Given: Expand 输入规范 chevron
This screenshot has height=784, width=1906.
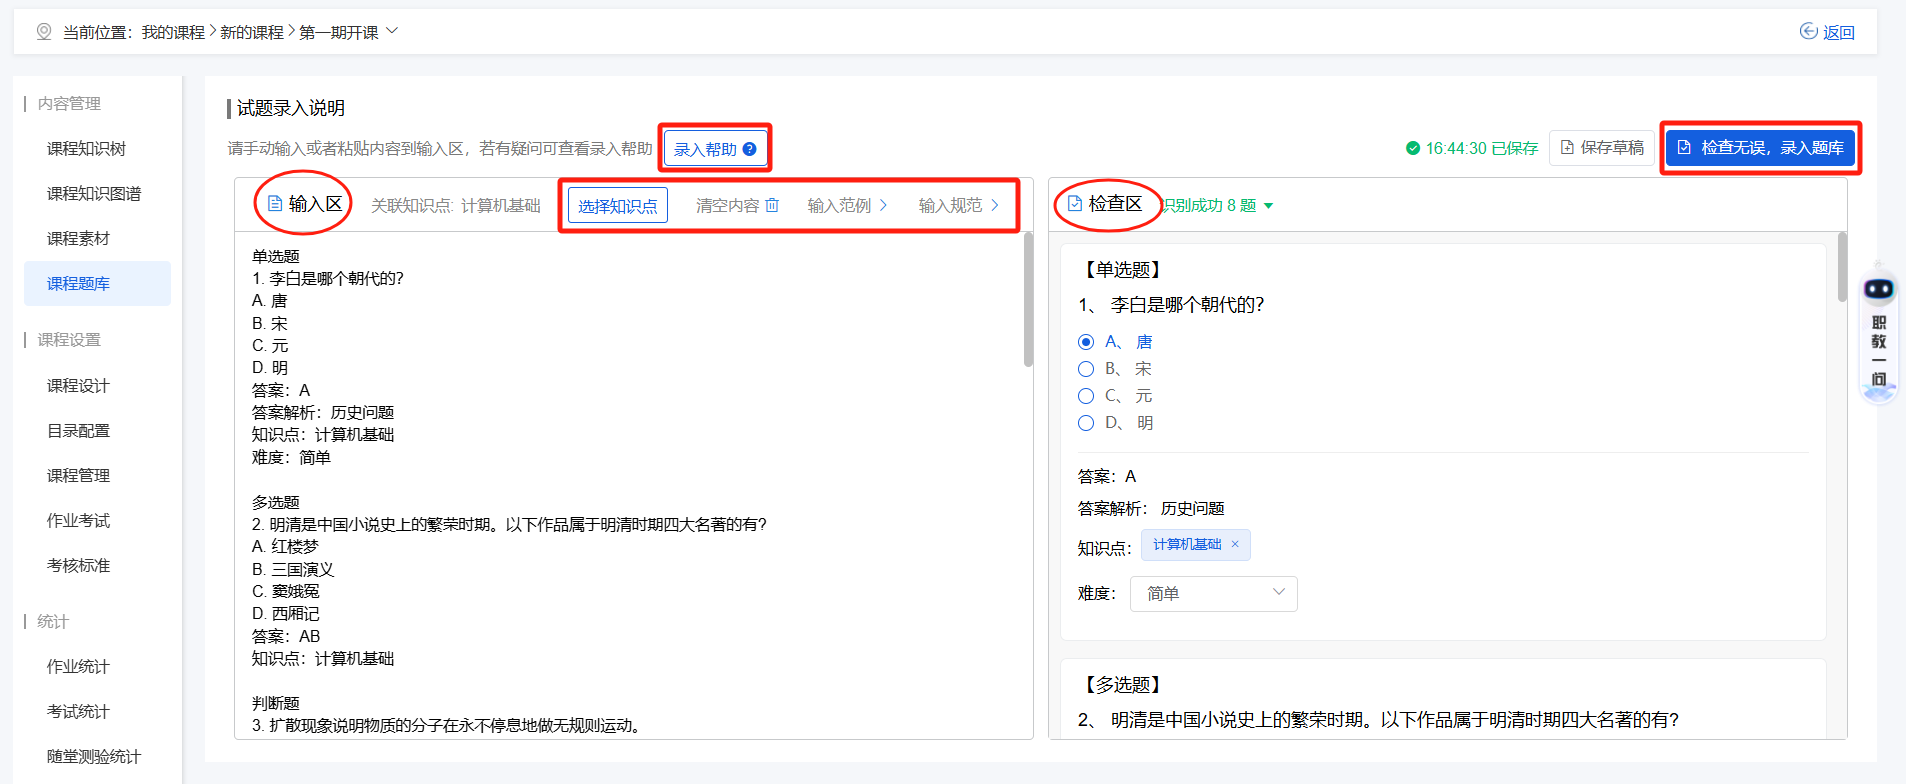Looking at the screenshot, I should tap(994, 205).
